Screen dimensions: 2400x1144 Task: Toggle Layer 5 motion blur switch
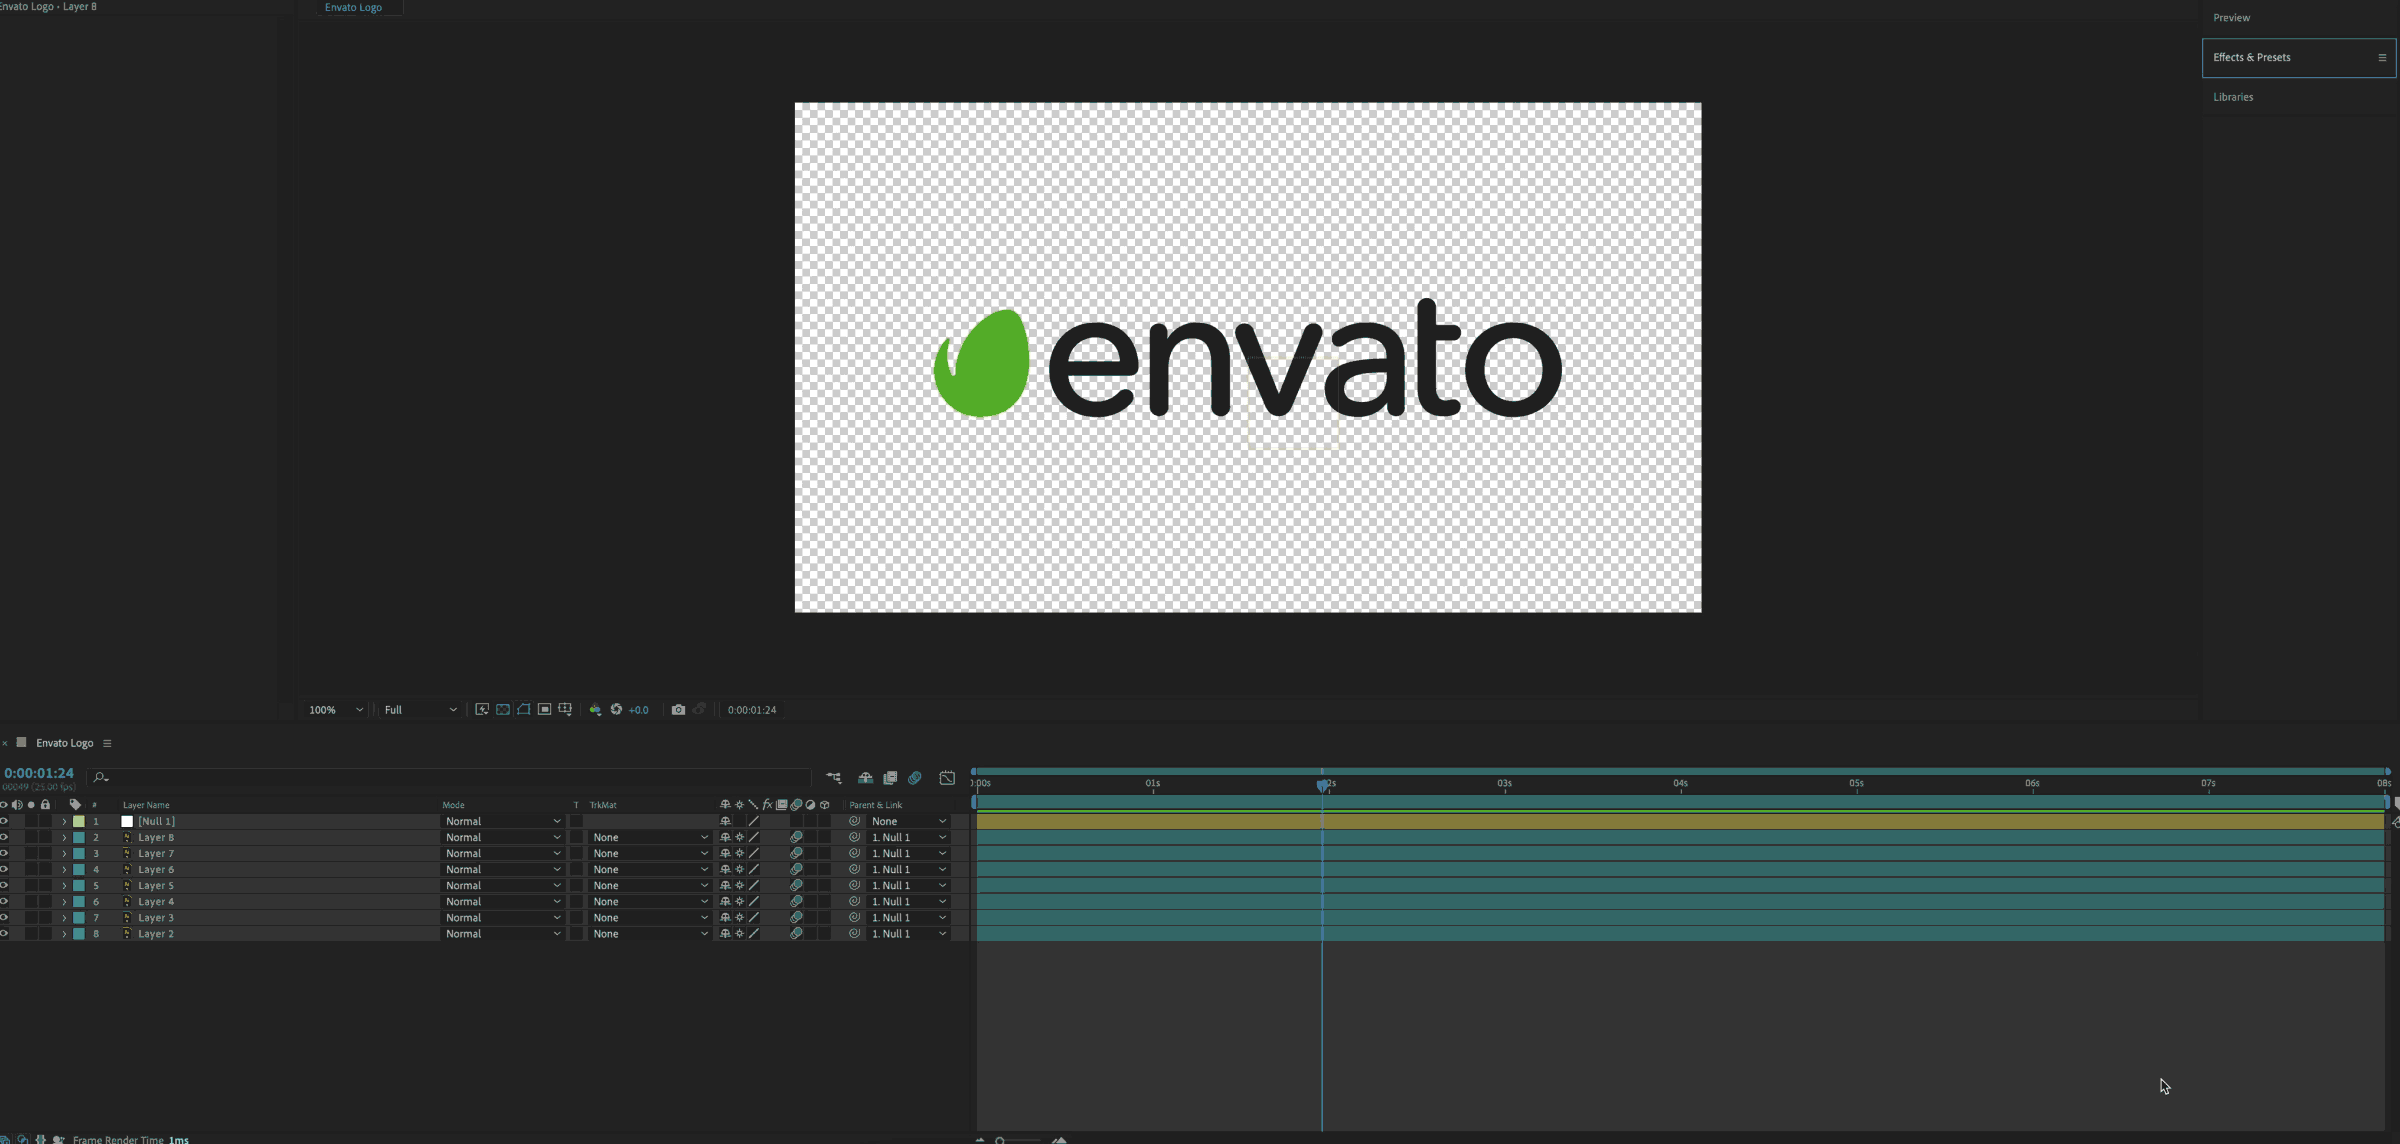[x=796, y=886]
